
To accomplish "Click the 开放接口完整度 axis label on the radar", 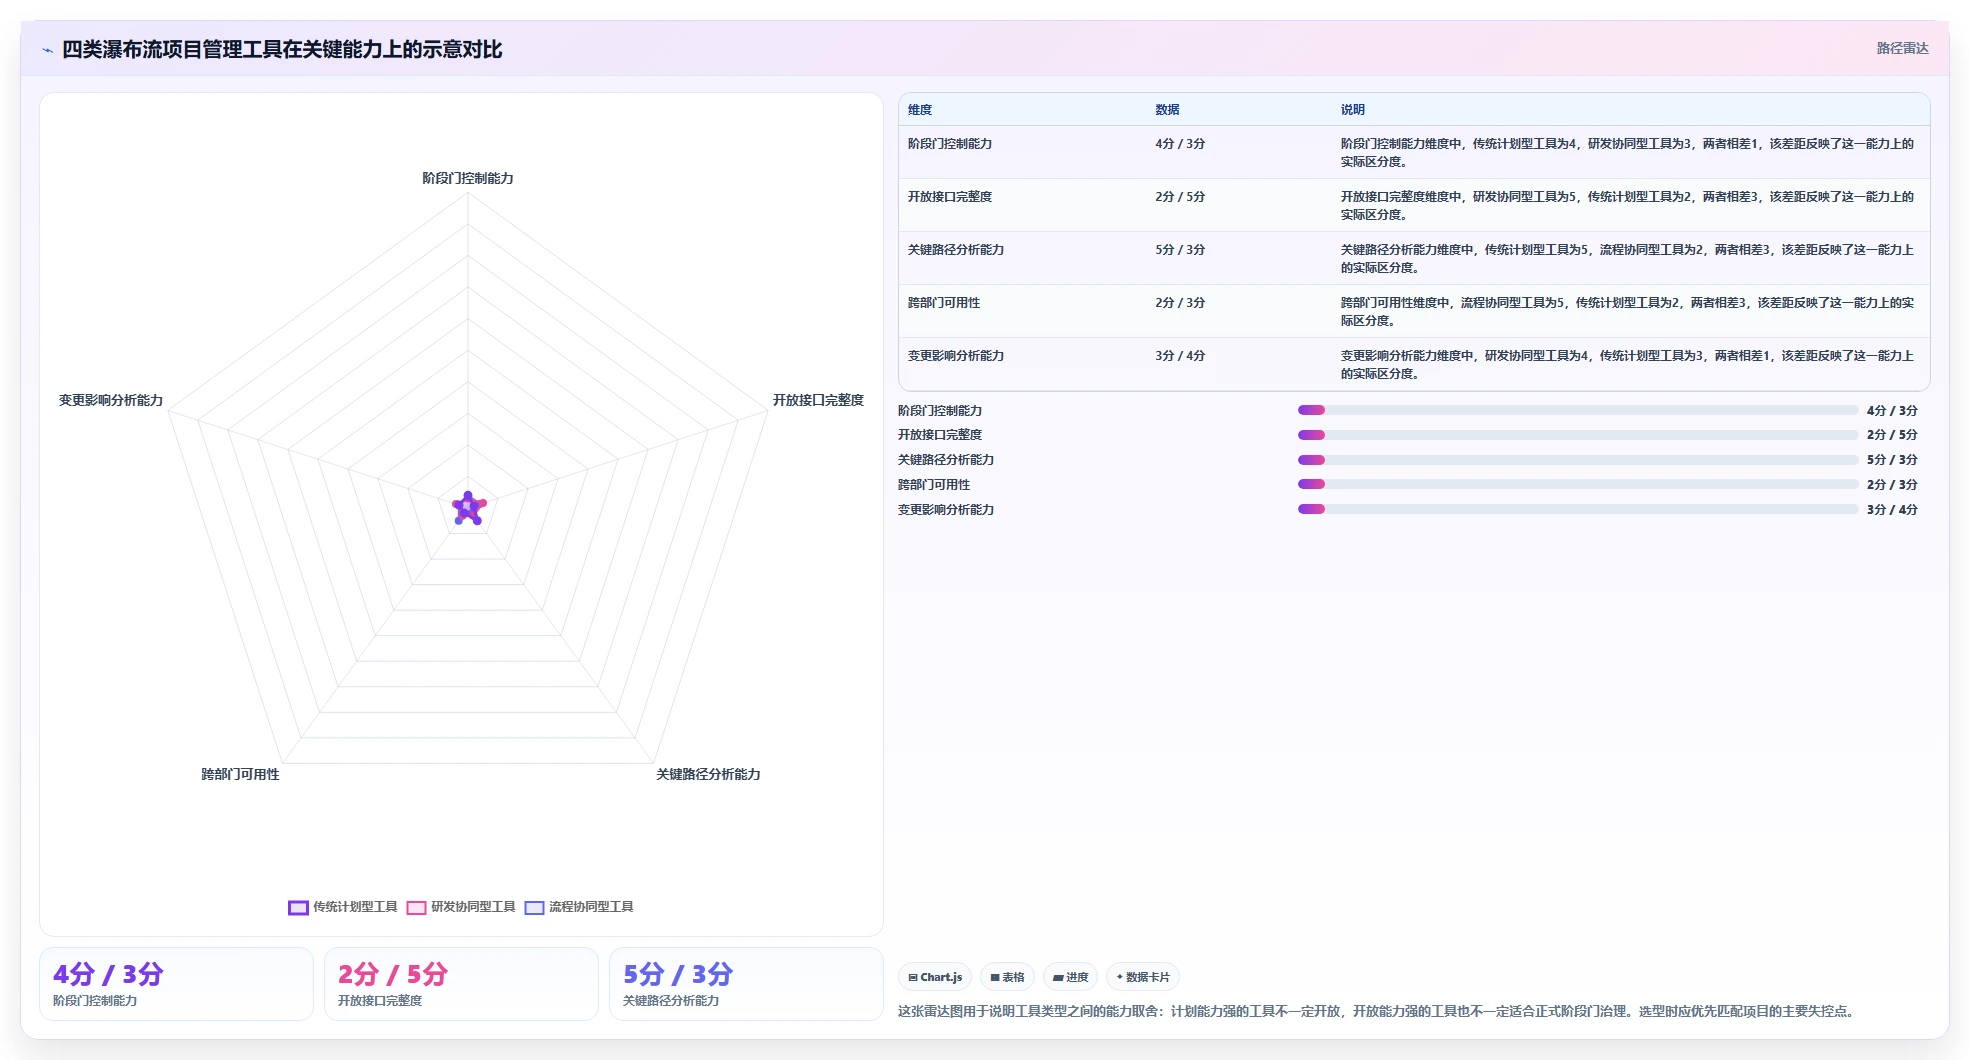I will tap(818, 400).
